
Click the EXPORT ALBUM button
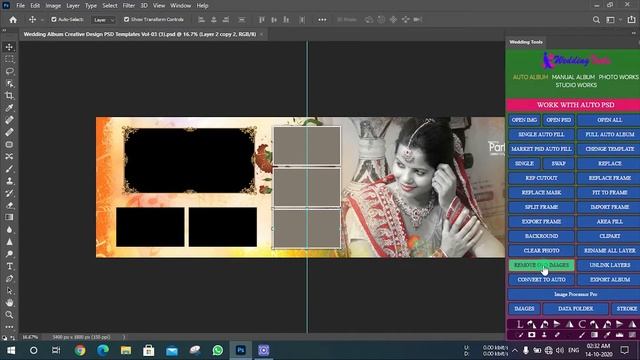point(609,280)
